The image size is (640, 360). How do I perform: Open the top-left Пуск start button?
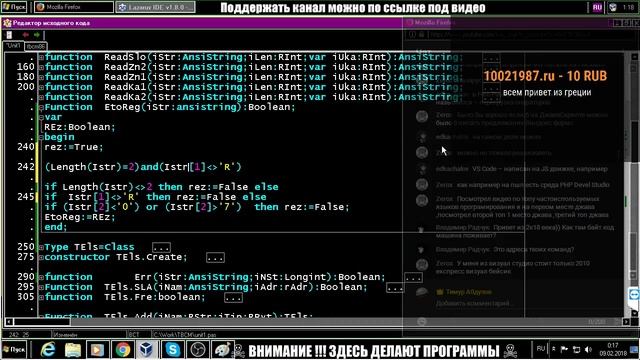click(x=14, y=7)
